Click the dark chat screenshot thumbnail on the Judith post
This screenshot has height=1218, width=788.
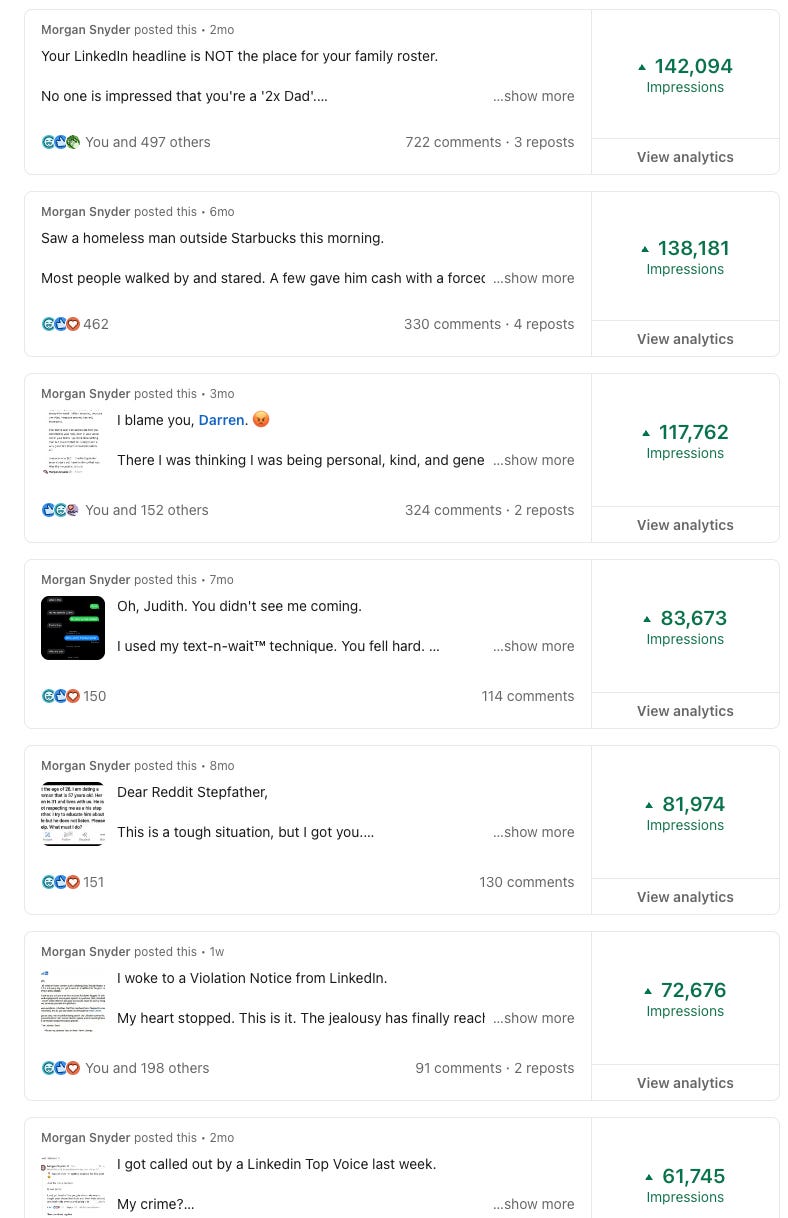(x=73, y=628)
